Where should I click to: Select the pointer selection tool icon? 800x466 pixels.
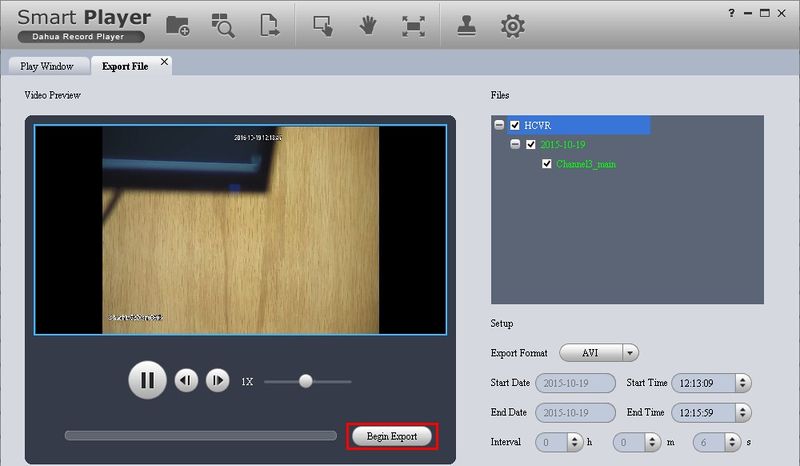click(x=323, y=26)
